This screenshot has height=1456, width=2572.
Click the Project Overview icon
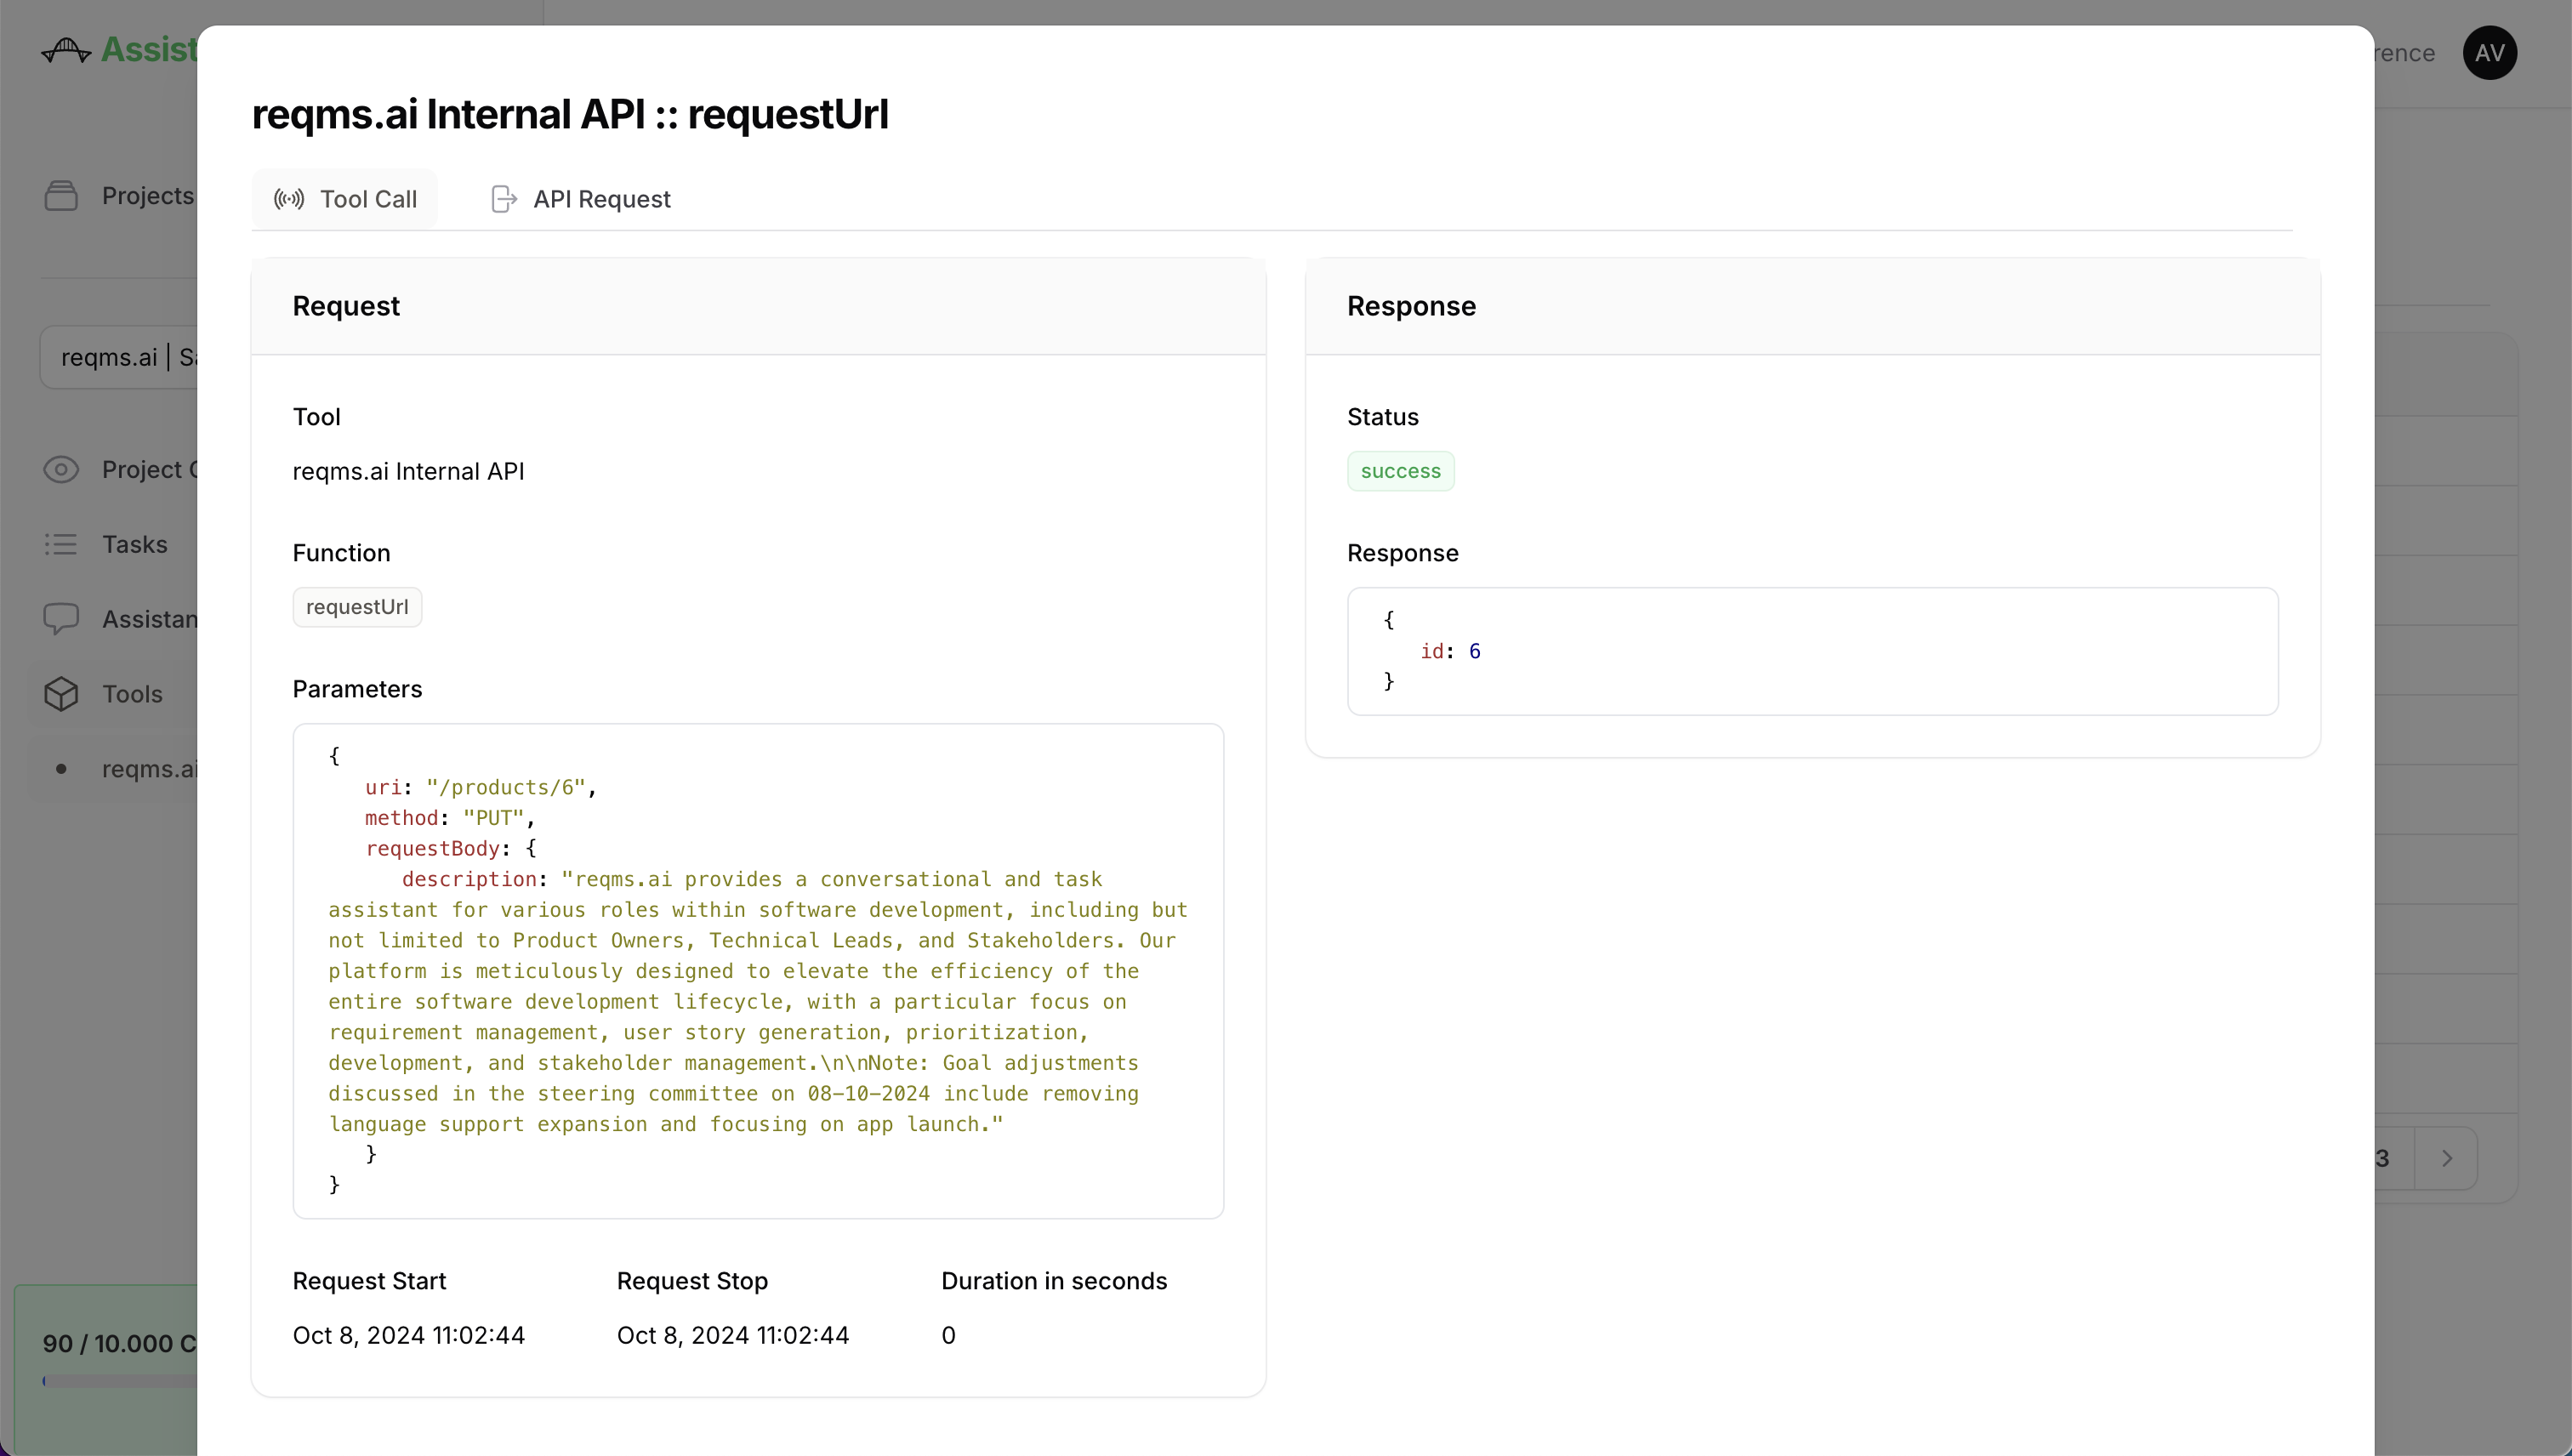point(60,469)
